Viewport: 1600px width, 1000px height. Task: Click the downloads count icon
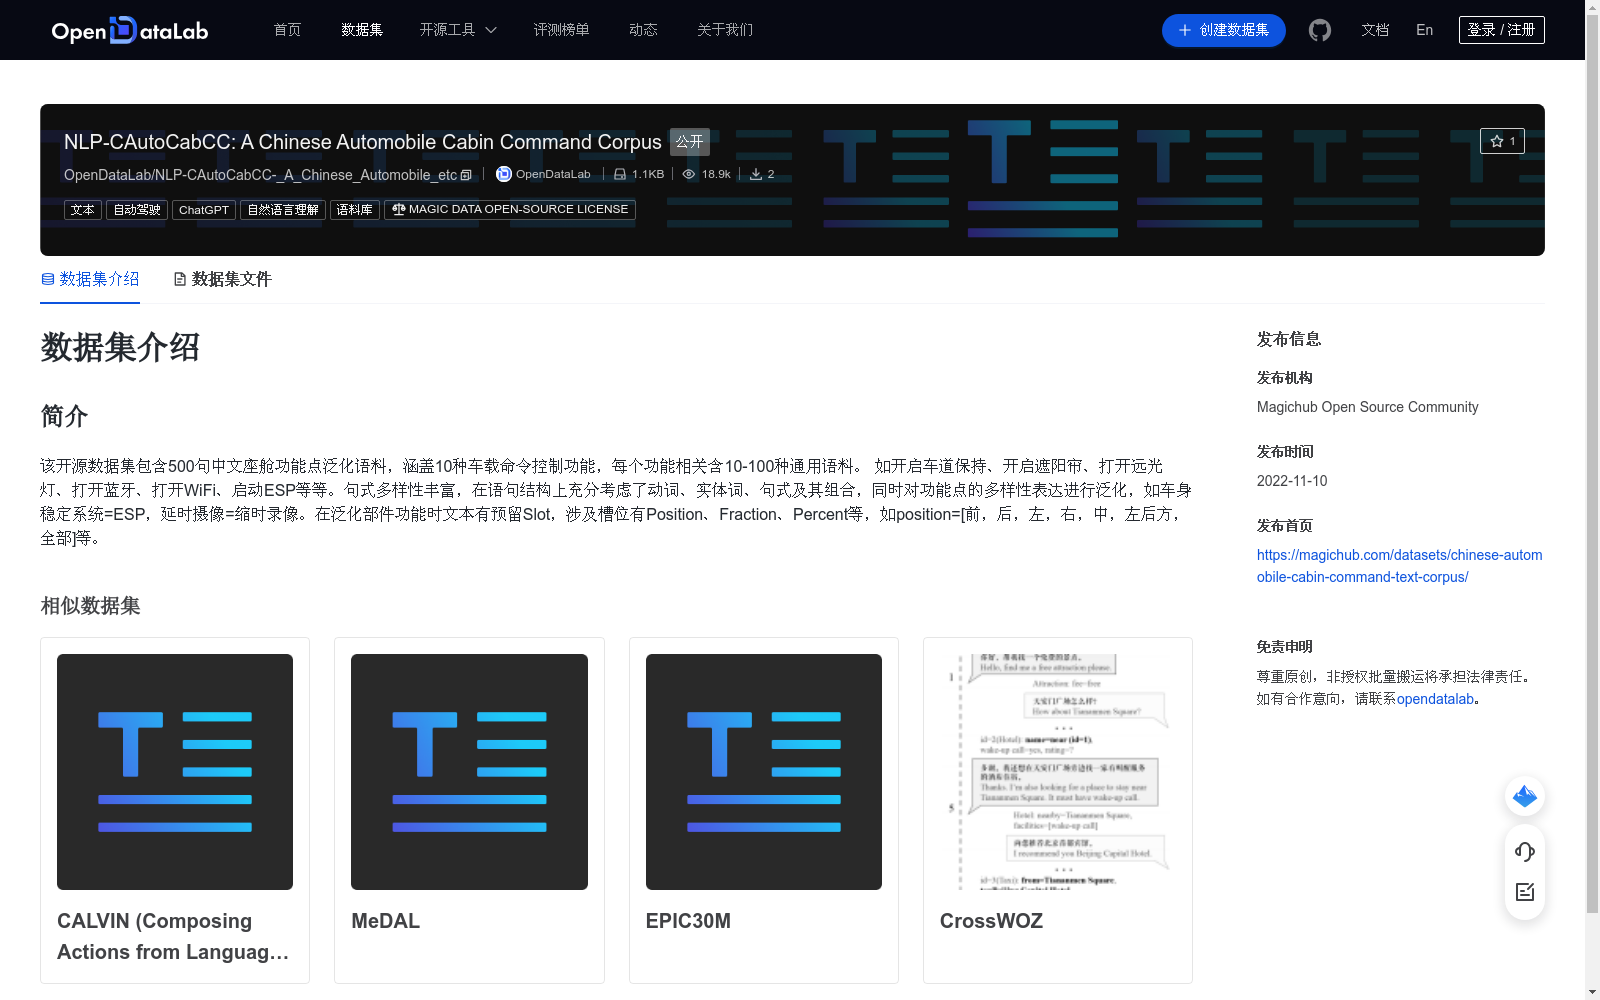point(756,174)
